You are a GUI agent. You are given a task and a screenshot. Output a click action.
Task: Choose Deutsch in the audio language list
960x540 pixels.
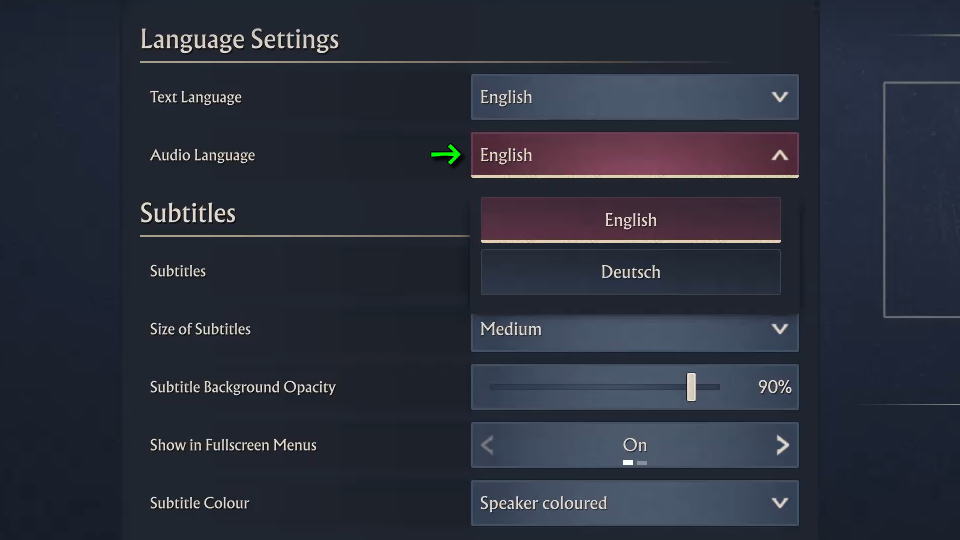[631, 272]
